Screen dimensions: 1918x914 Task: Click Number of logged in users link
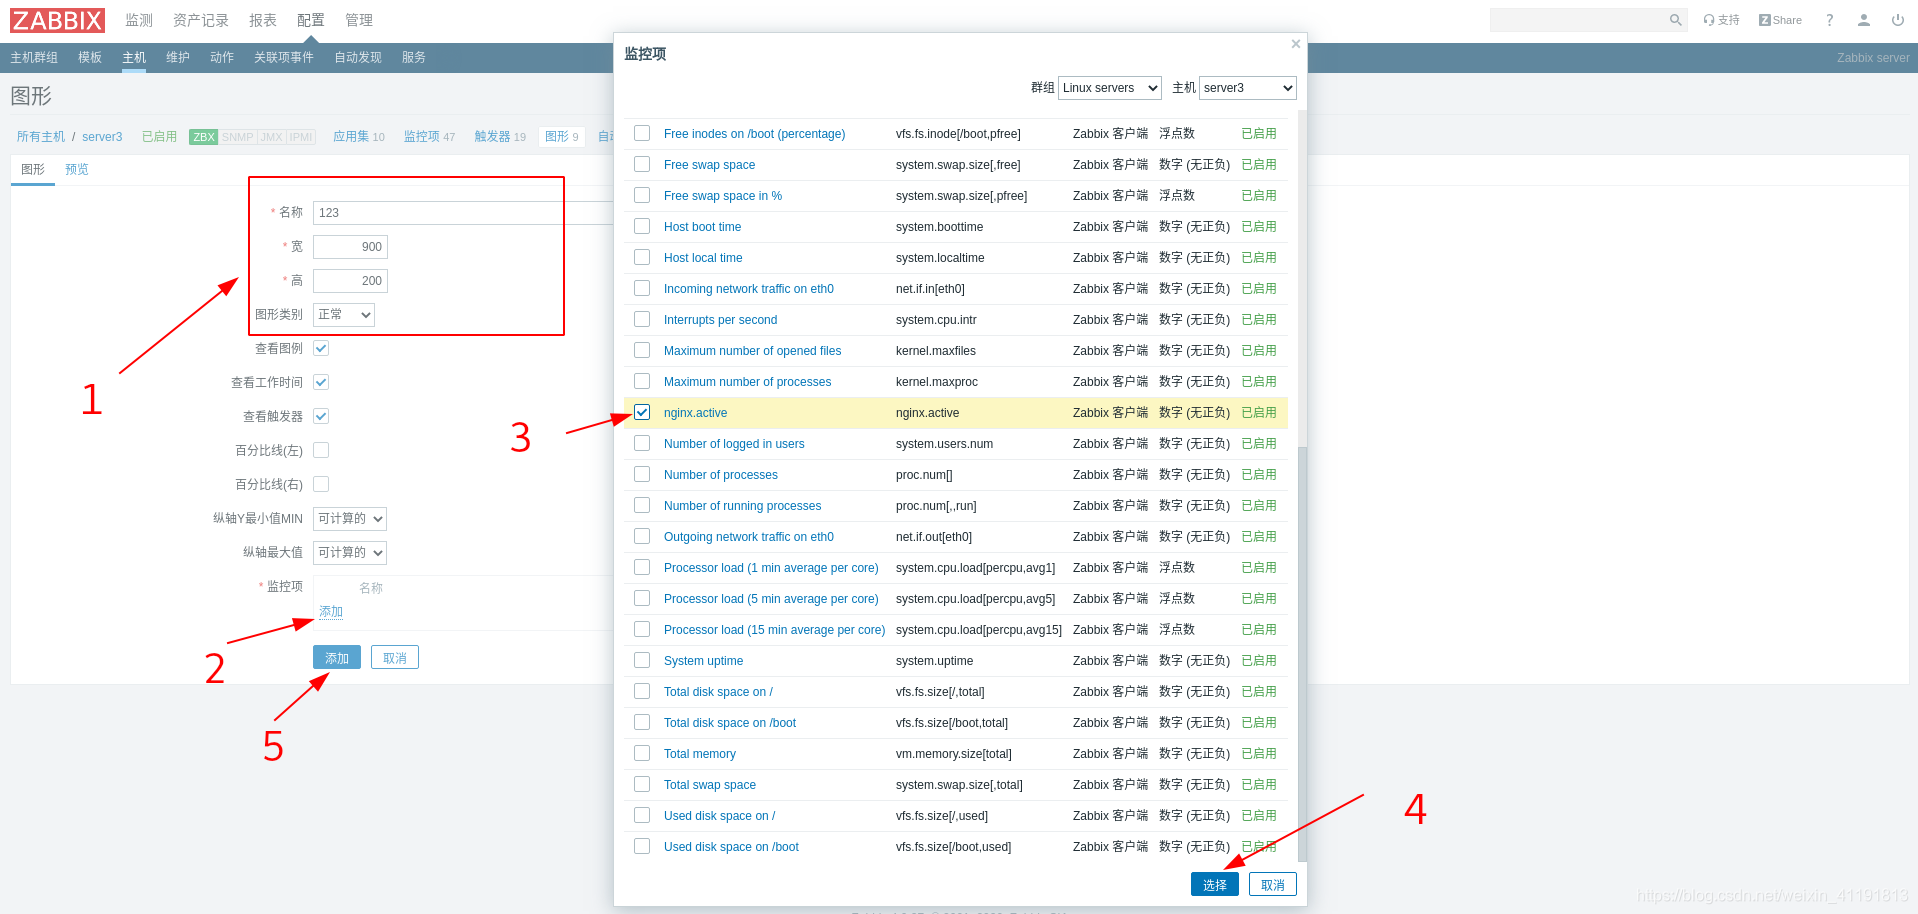point(734,444)
